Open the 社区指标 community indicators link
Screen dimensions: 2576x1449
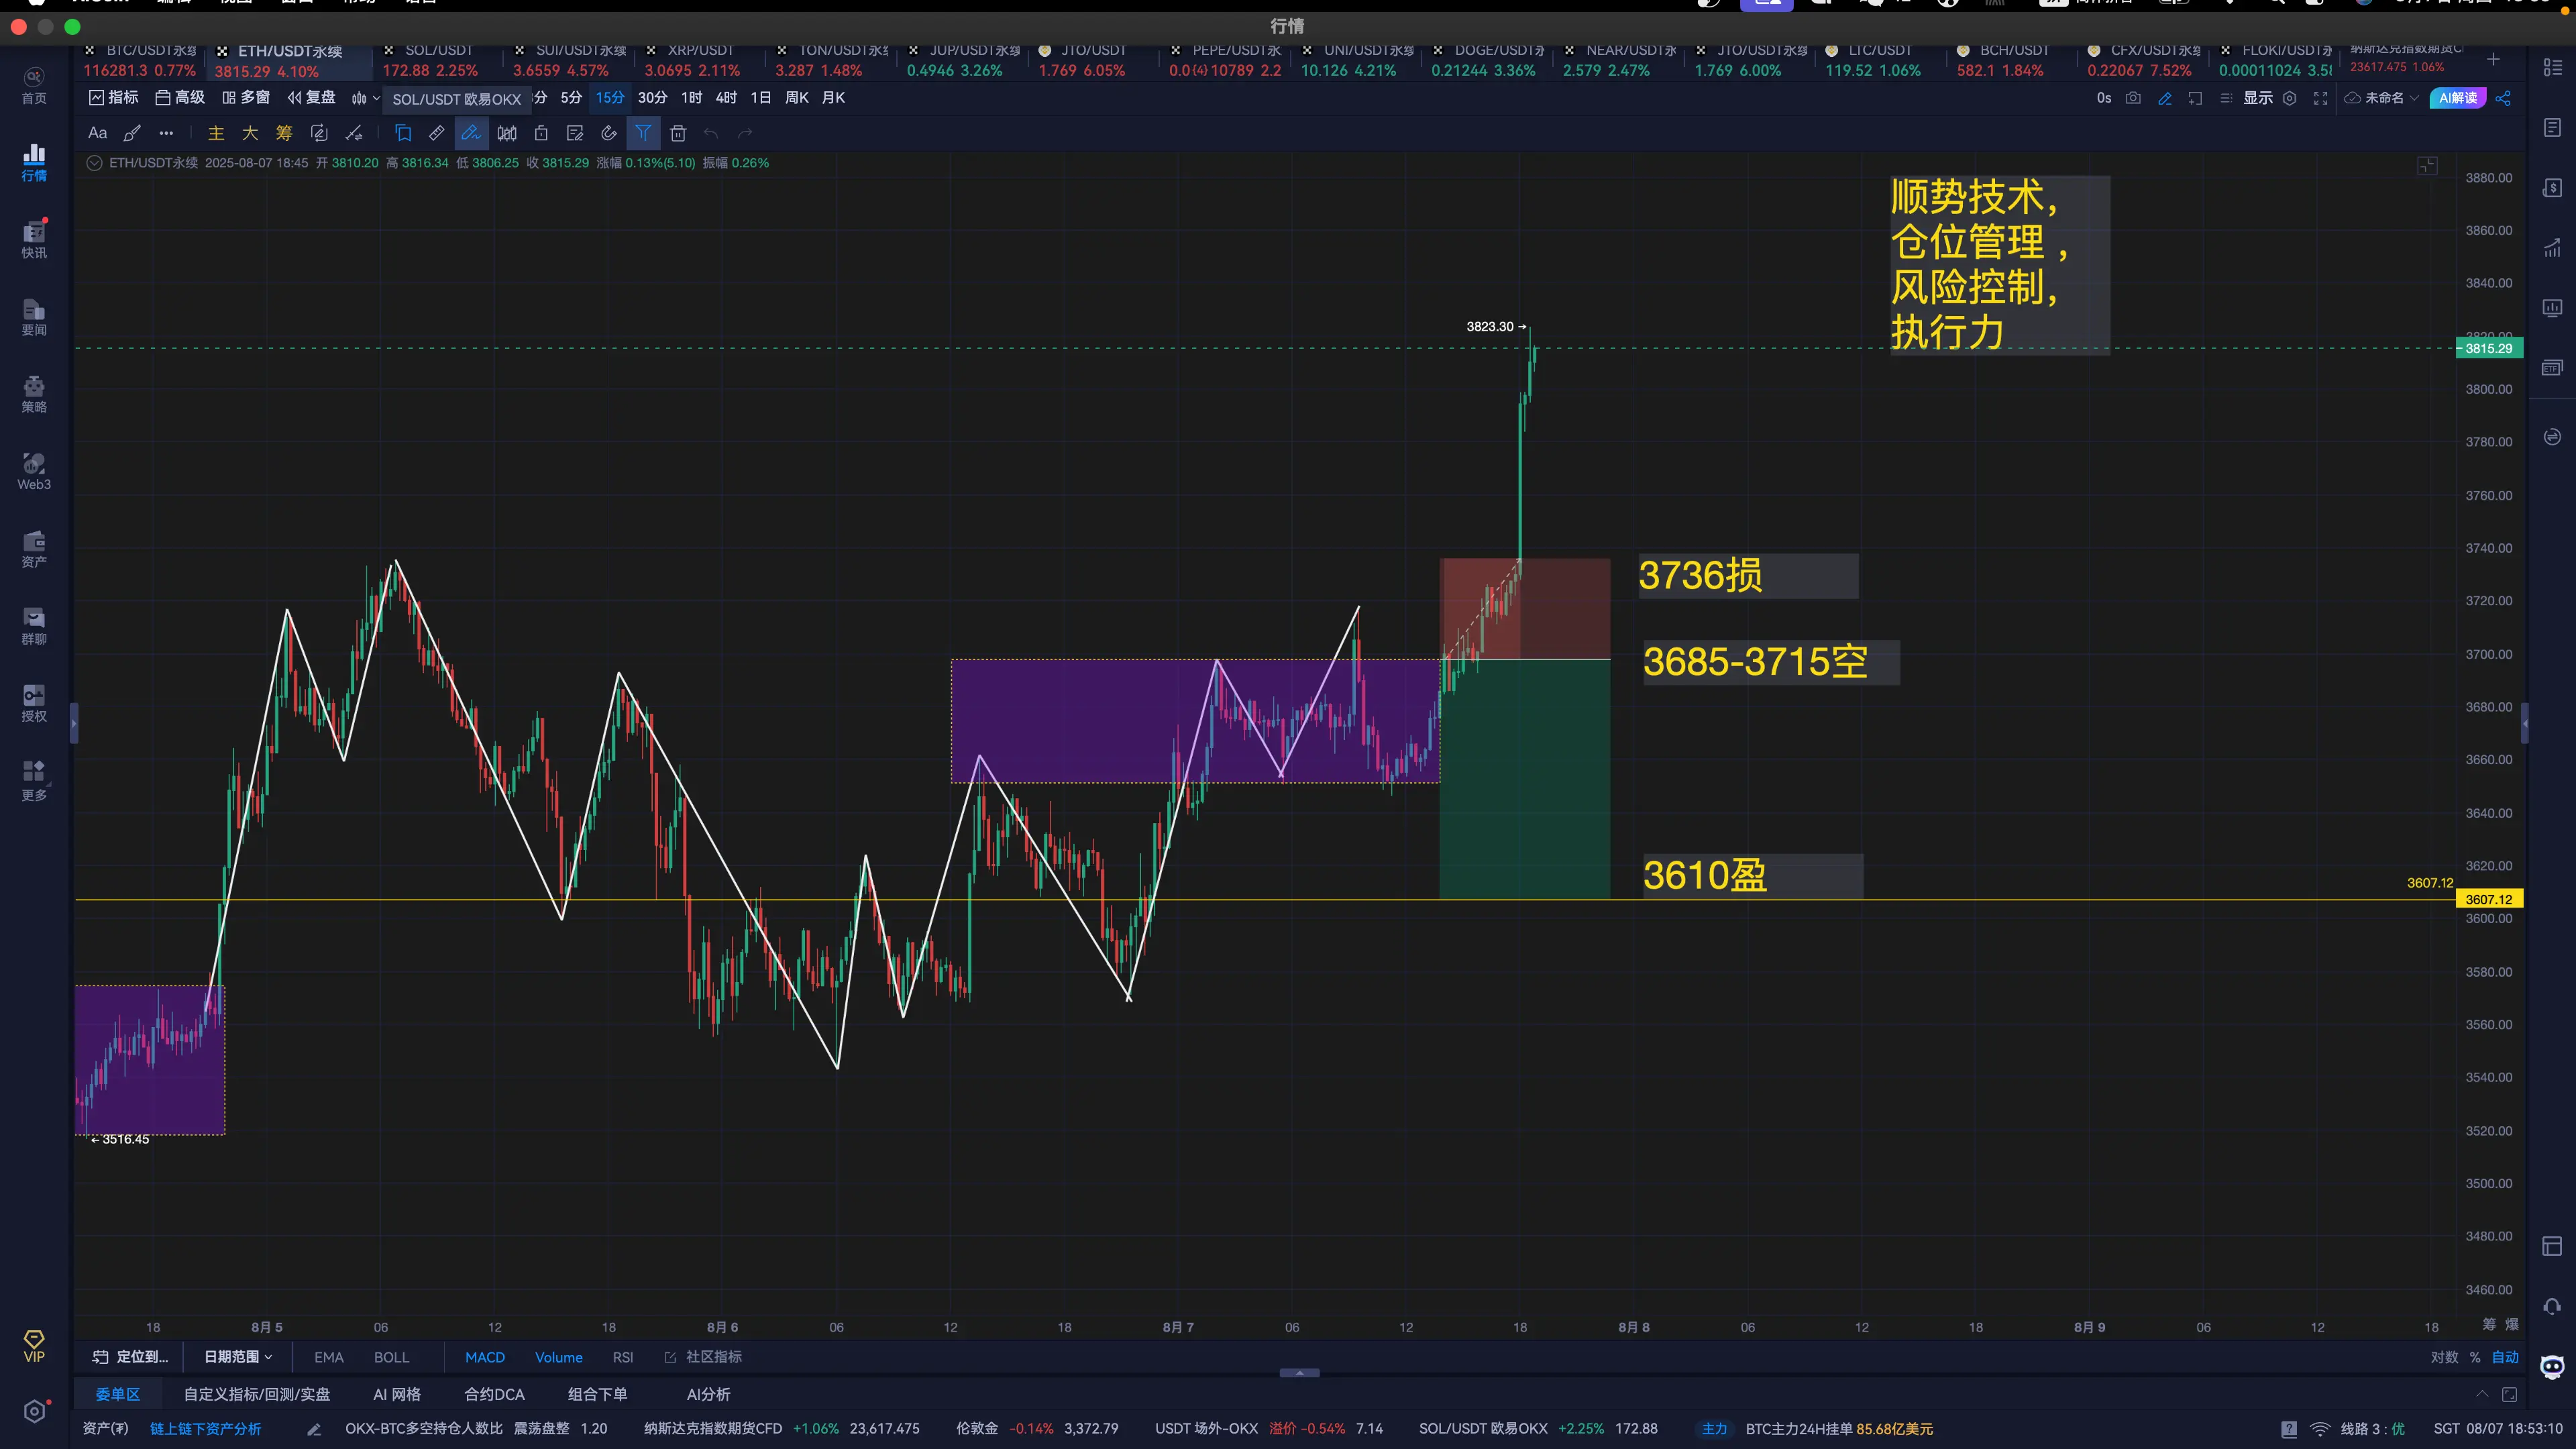click(703, 1357)
